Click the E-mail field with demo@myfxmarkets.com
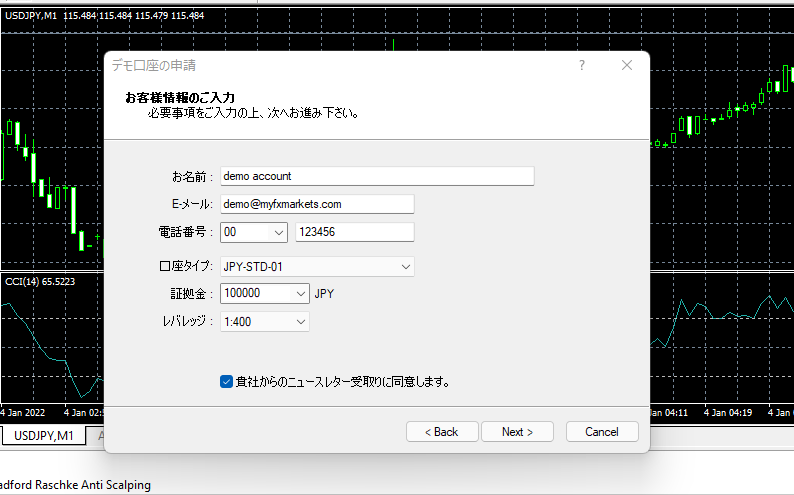Image resolution: width=794 pixels, height=495 pixels. (317, 204)
